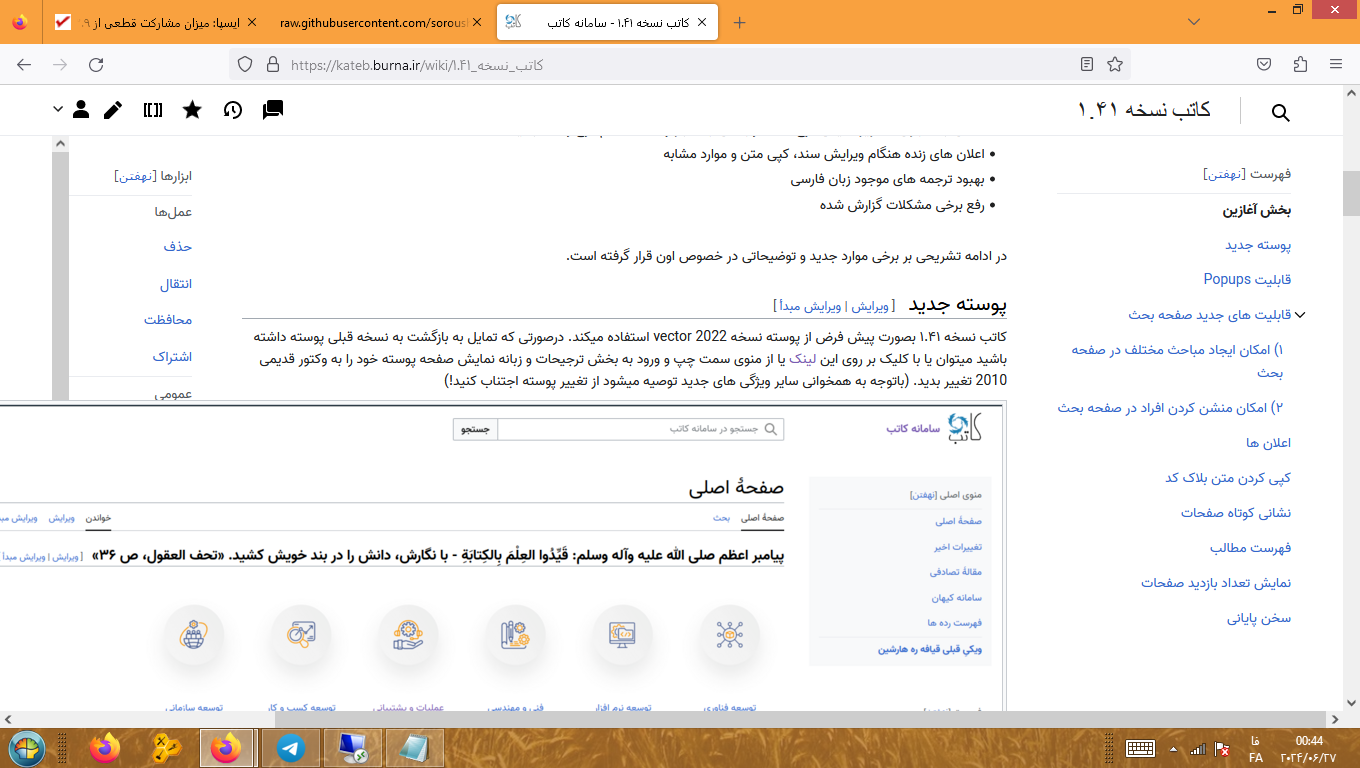Go to امکان ایجاد مباحث مختلف subsection
The height and width of the screenshot is (768, 1360).
click(1177, 361)
